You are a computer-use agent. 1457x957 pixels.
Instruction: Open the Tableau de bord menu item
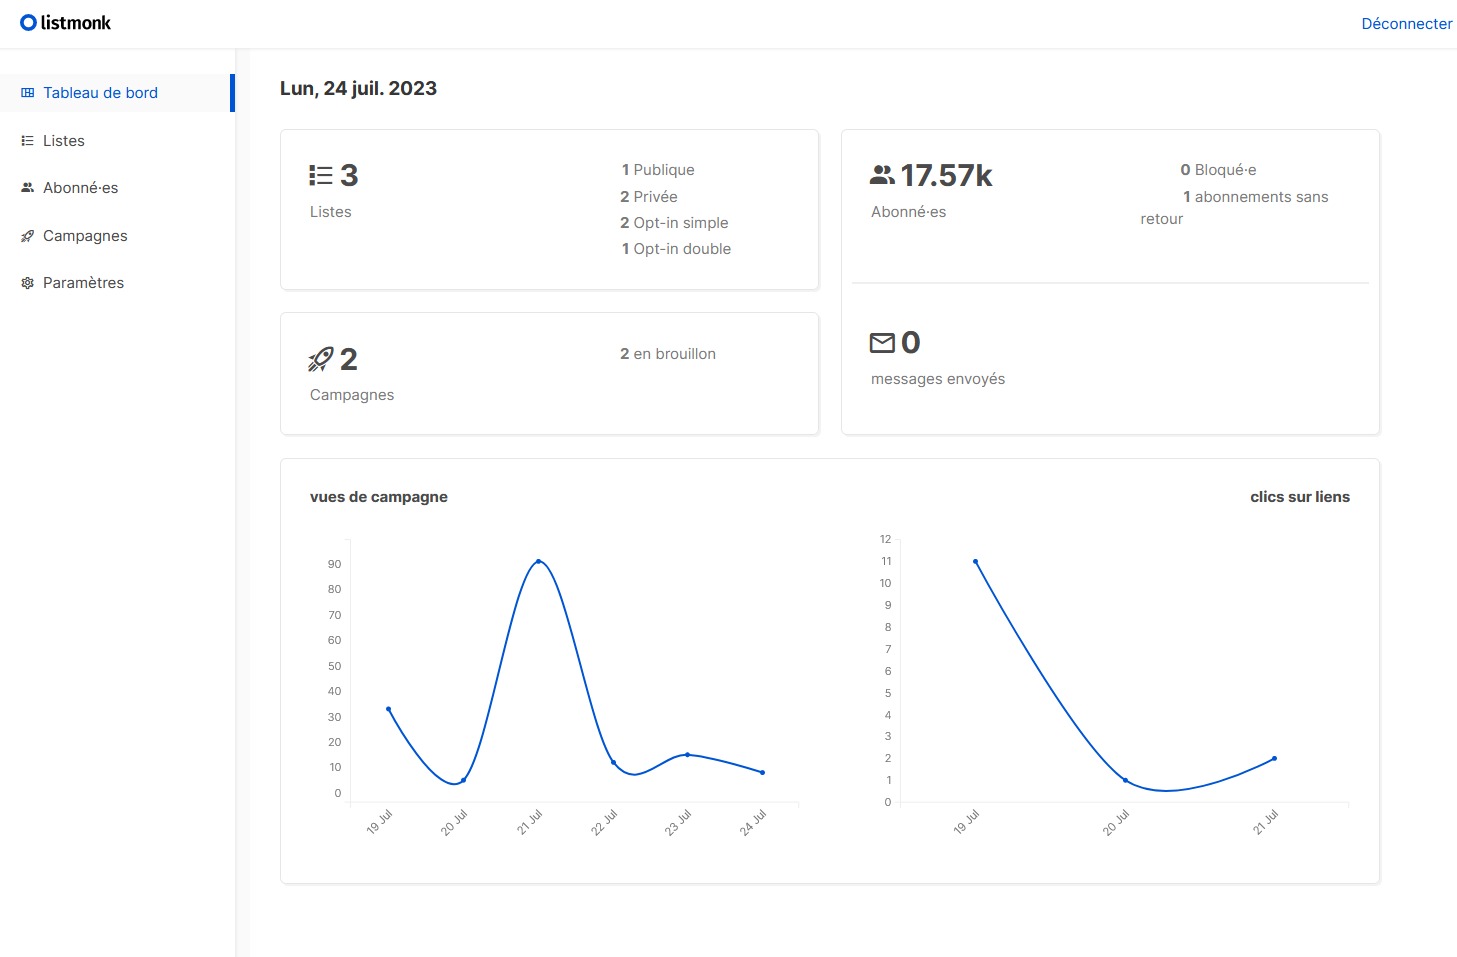(x=100, y=93)
